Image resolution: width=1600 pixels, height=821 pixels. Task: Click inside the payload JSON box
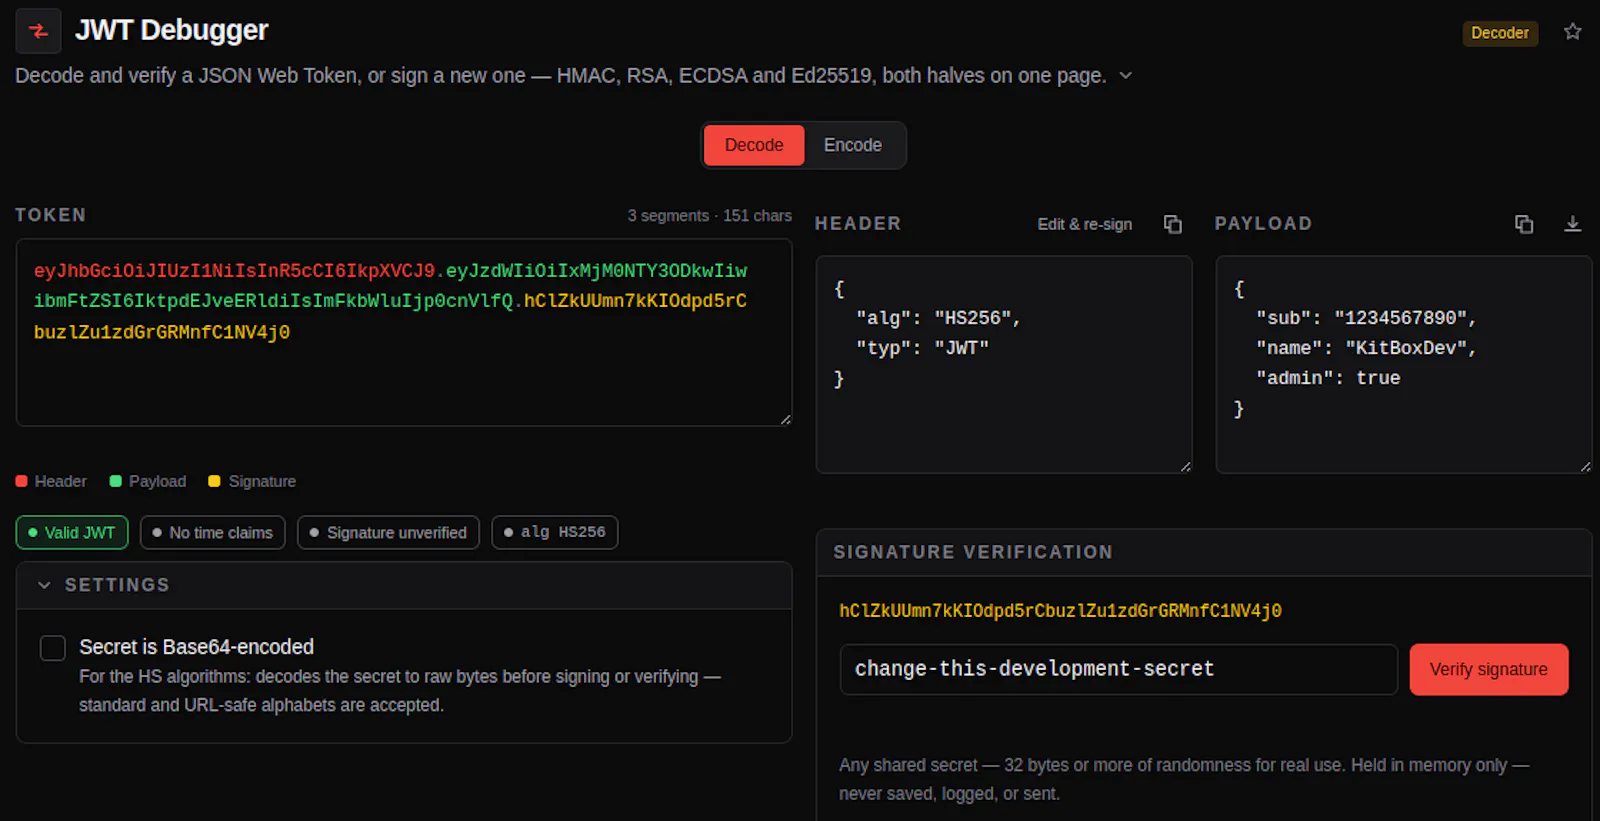pos(1404,364)
